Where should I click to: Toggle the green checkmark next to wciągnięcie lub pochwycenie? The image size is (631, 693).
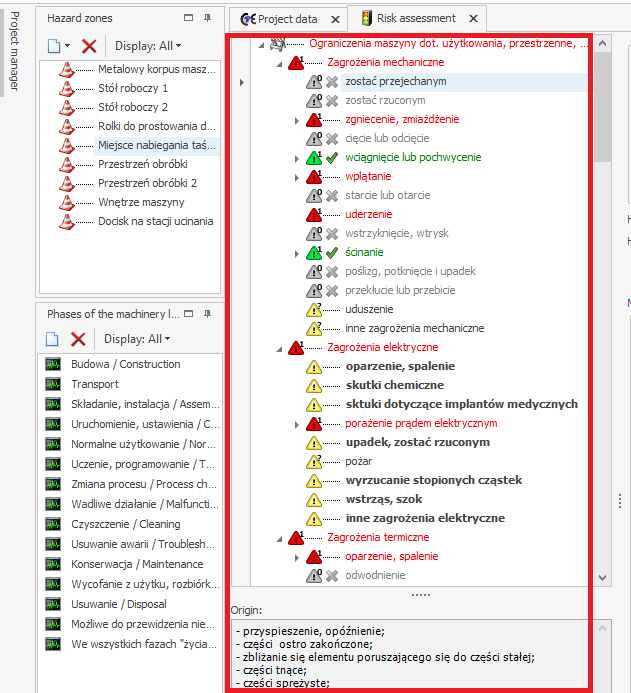pos(332,158)
